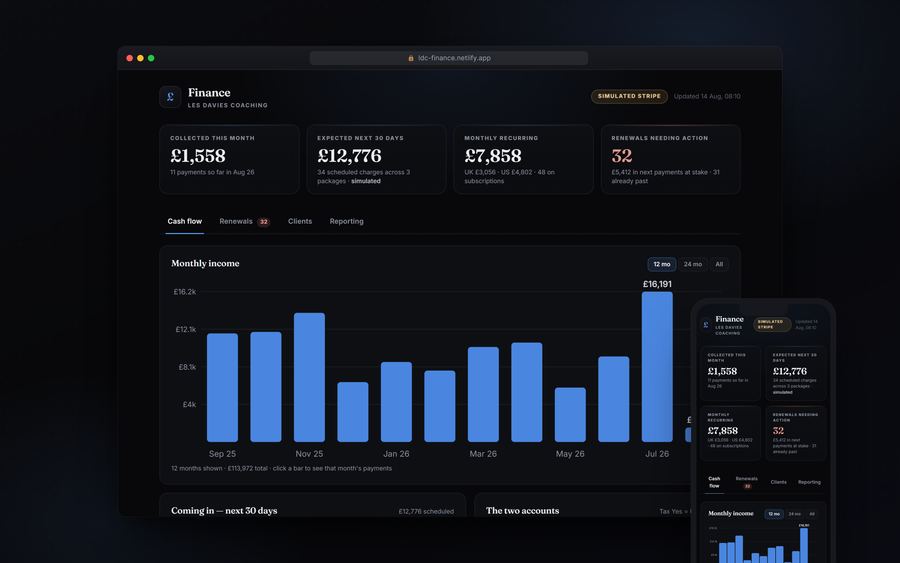Click the Sep 25 income bar
The image size is (900, 563).
tap(222, 387)
